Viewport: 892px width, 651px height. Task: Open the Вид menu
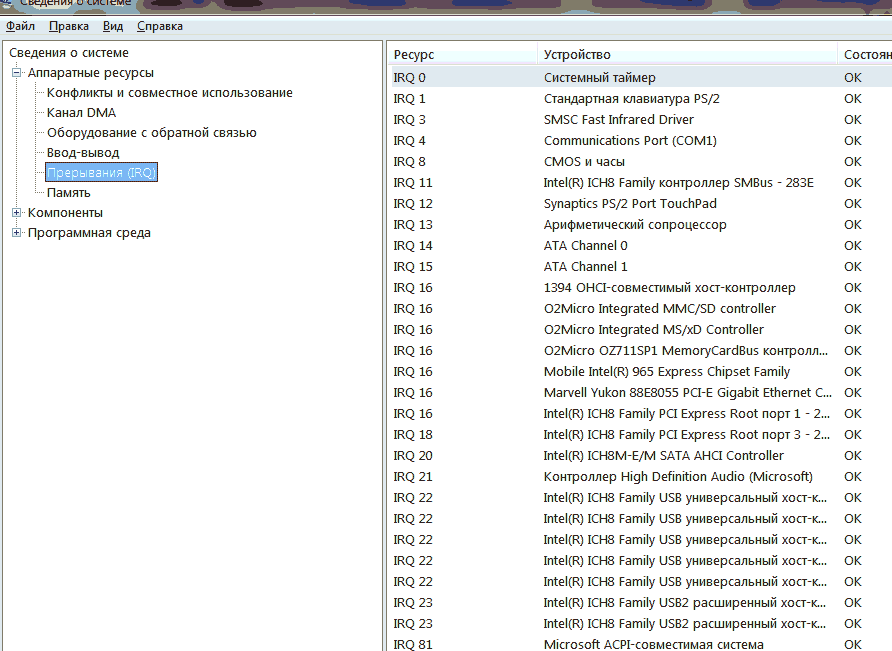pyautogui.click(x=113, y=26)
